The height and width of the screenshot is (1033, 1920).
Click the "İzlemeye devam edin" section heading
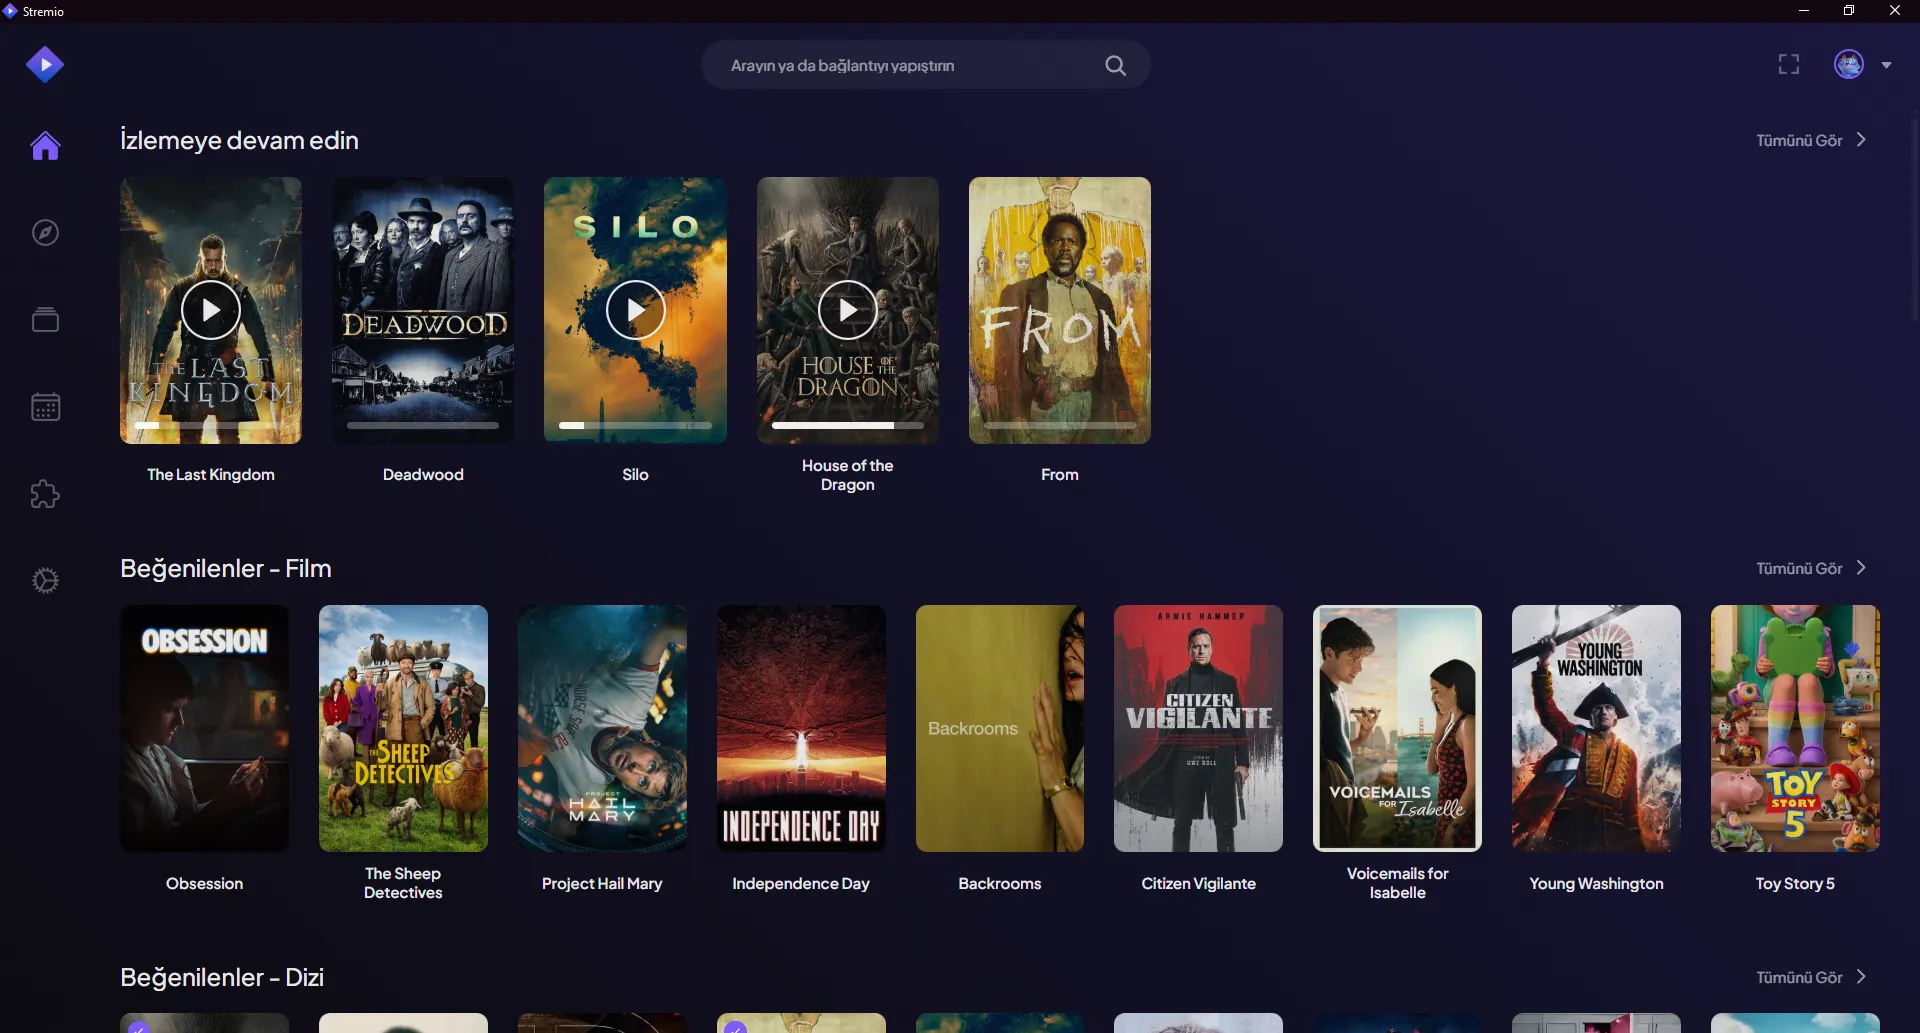239,141
